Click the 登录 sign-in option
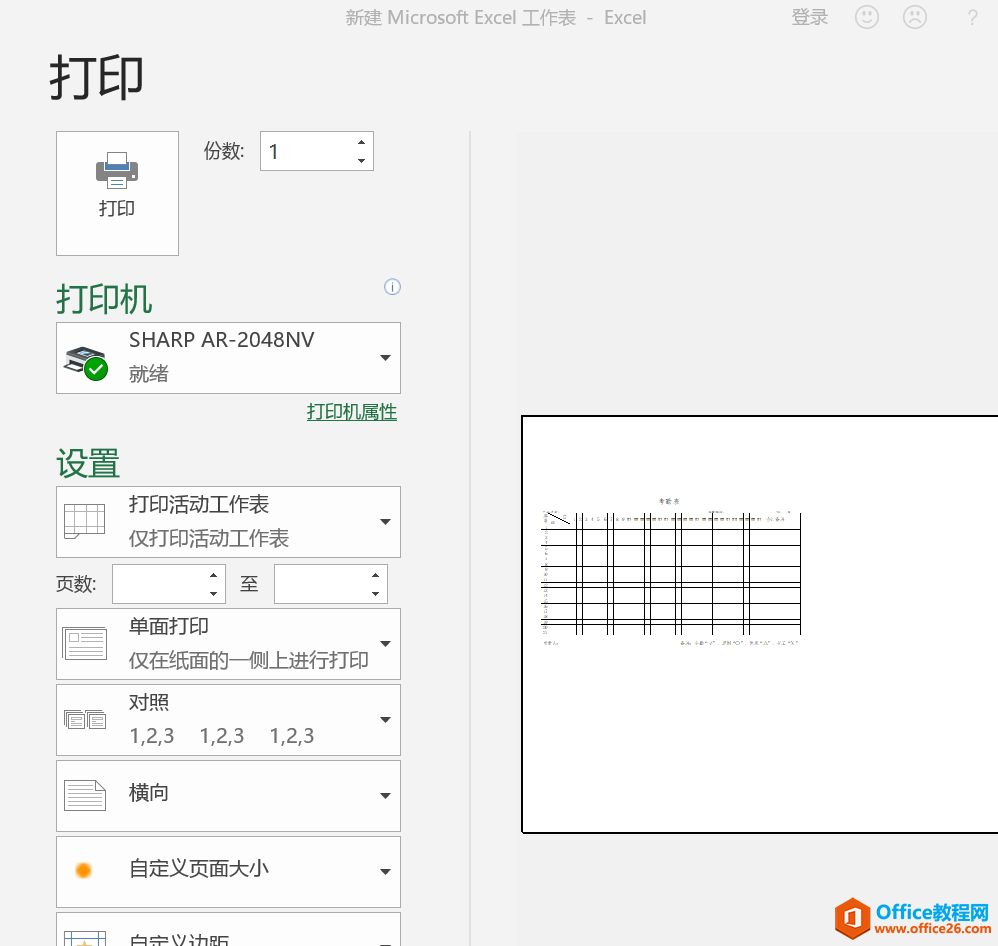Image resolution: width=998 pixels, height=946 pixels. pyautogui.click(x=810, y=17)
